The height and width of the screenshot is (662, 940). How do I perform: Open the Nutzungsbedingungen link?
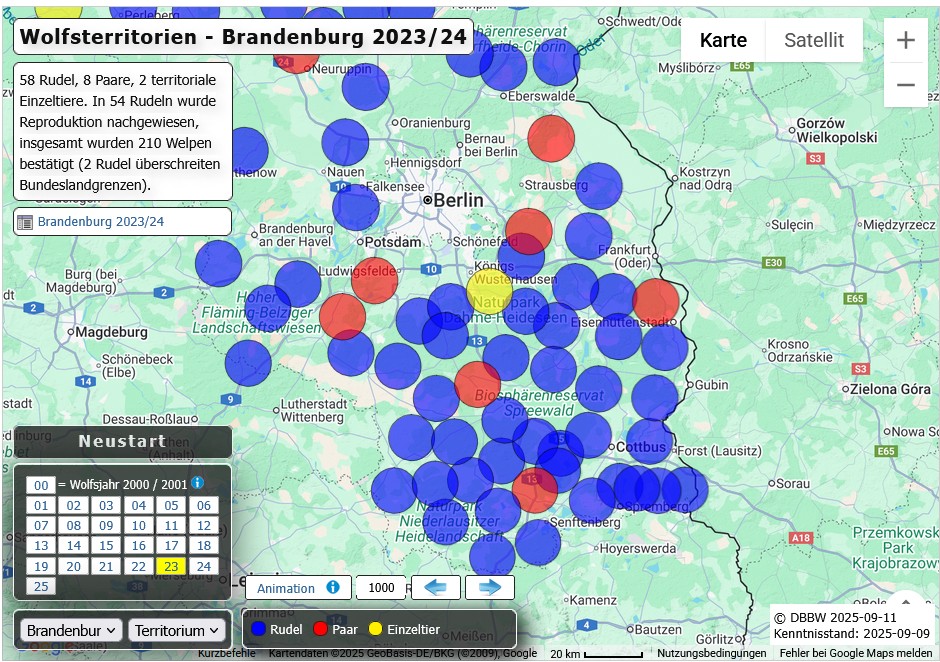(x=711, y=653)
